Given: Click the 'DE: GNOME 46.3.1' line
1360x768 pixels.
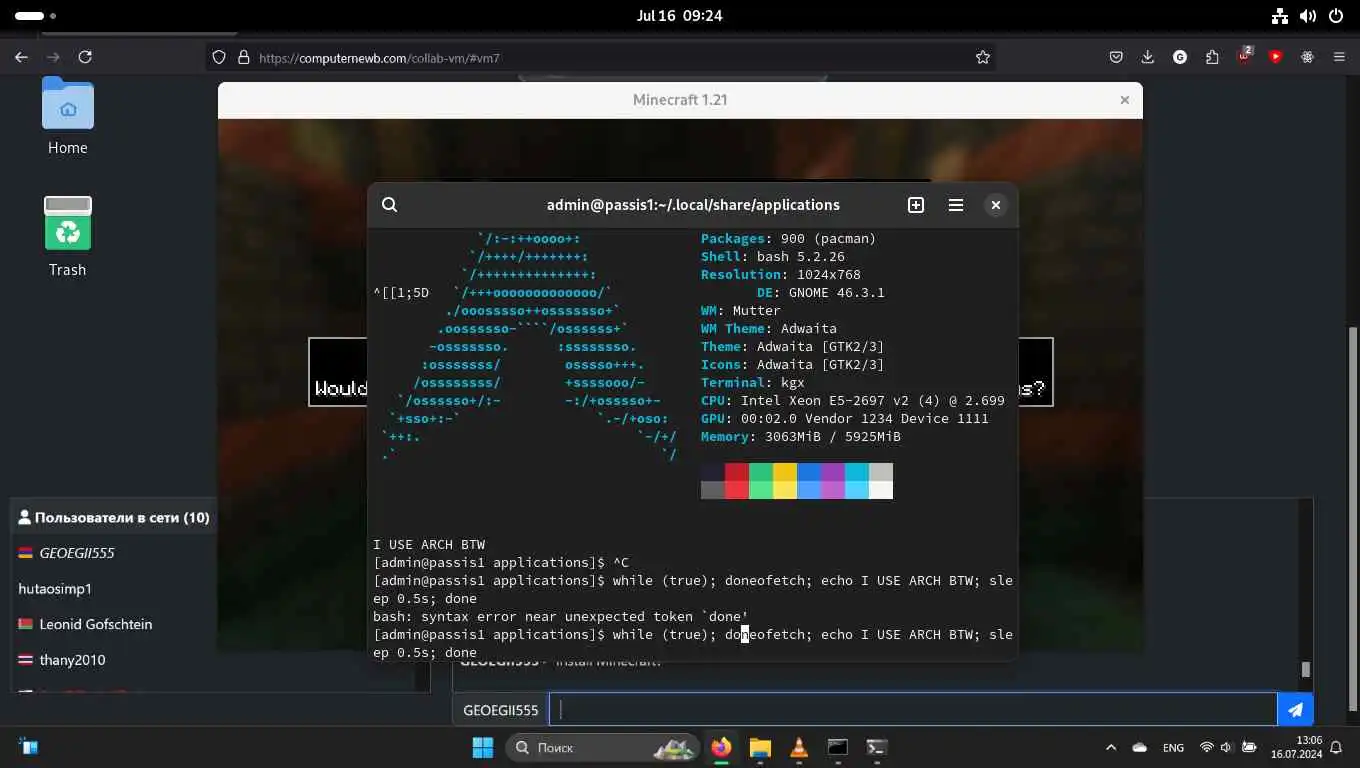Looking at the screenshot, I should click(820, 293).
